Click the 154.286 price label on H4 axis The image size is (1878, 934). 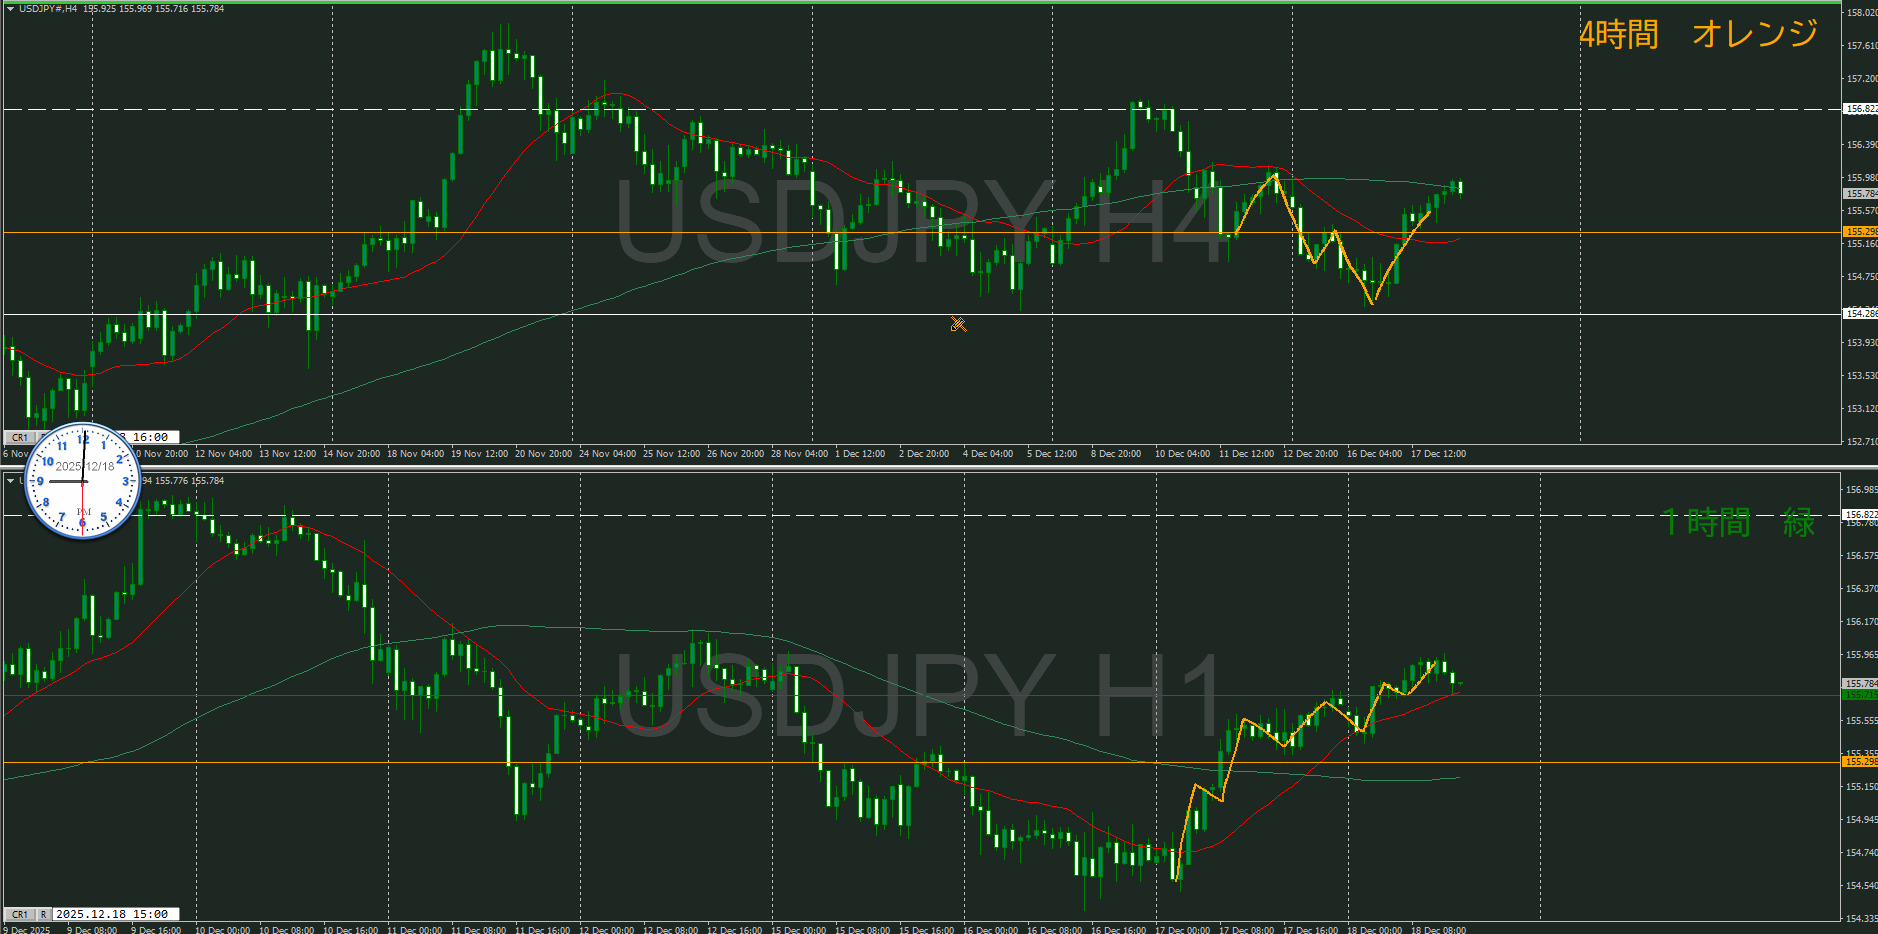coord(1860,314)
